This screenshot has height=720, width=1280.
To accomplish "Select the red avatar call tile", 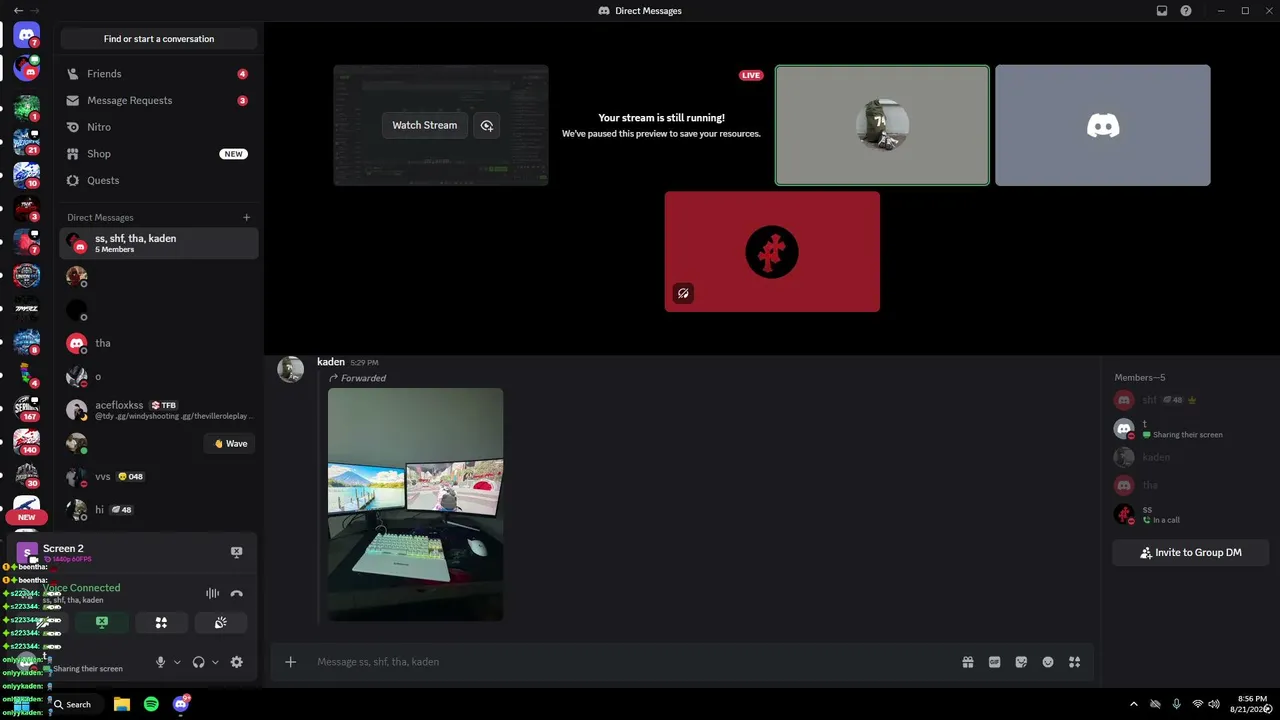I will click(x=772, y=252).
